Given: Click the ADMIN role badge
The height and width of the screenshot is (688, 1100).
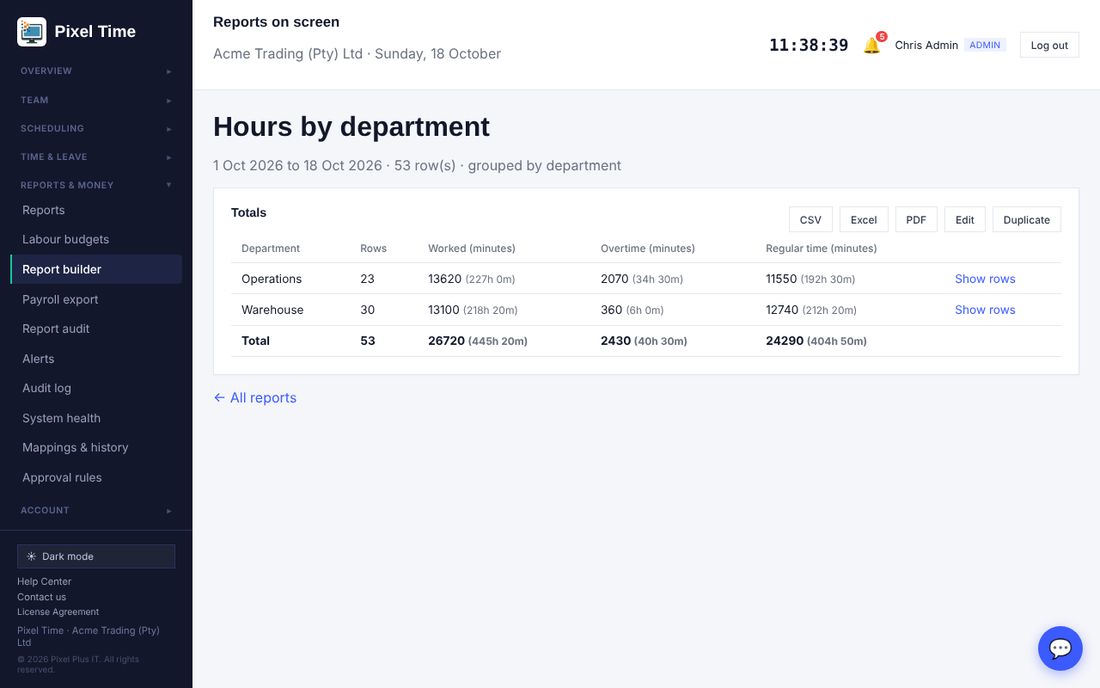Looking at the screenshot, I should point(985,45).
